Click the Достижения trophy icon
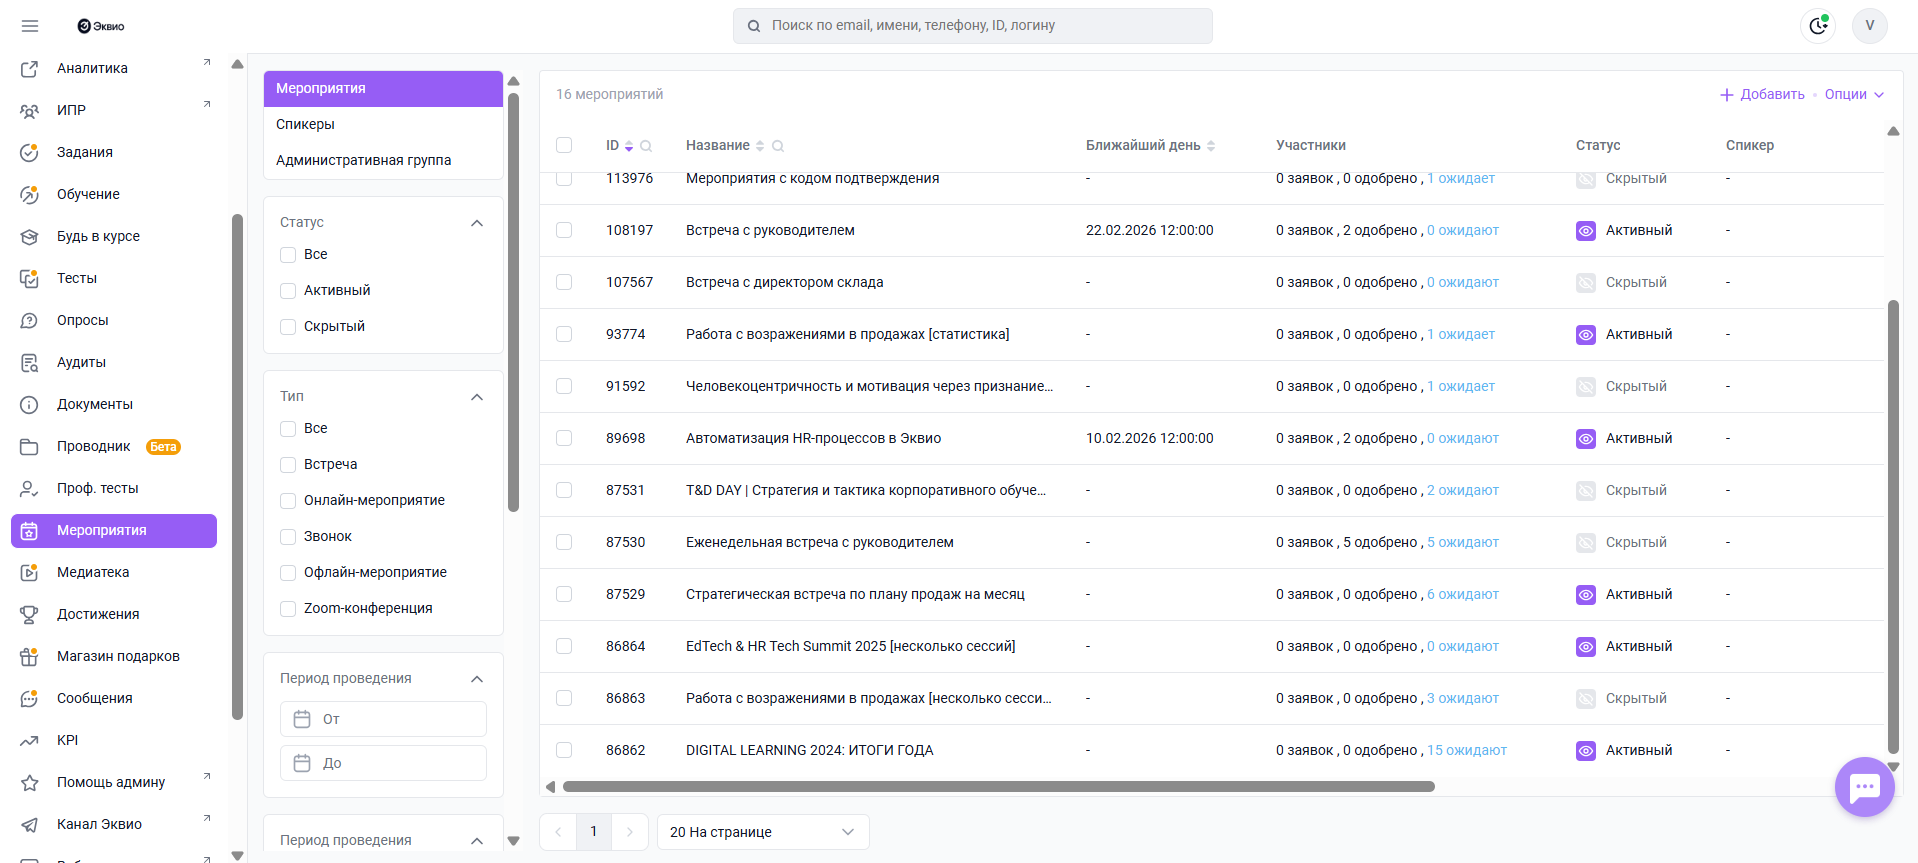 (x=29, y=615)
